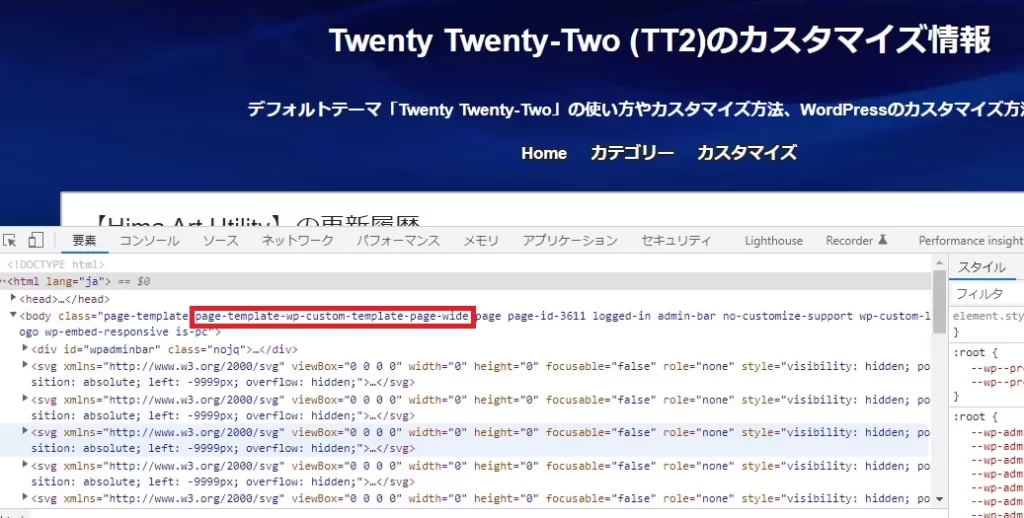Viewport: 1024px width, 518px height.
Task: Select the inspect element picker icon
Action: (9, 240)
